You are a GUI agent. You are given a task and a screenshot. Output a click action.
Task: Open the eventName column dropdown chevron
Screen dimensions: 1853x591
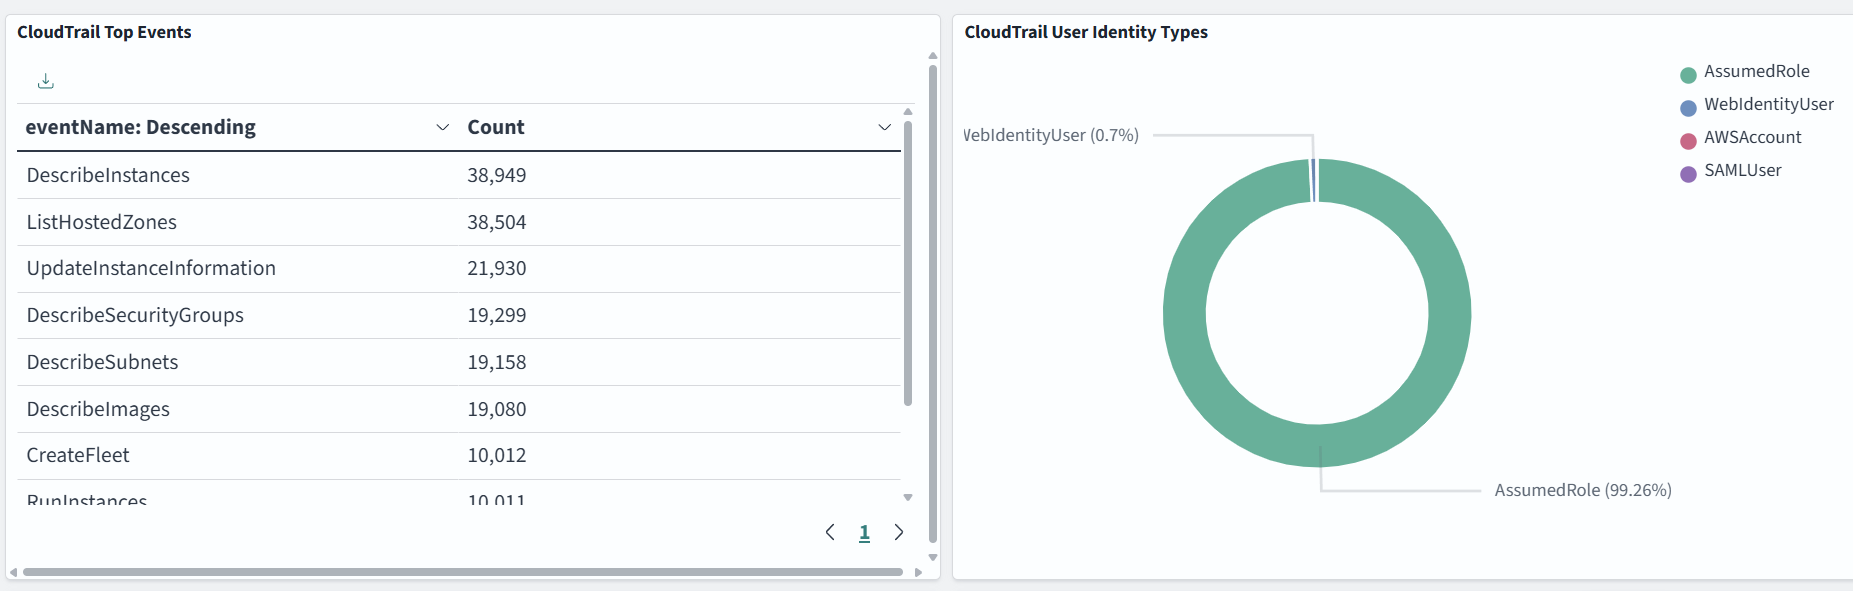pos(442,127)
